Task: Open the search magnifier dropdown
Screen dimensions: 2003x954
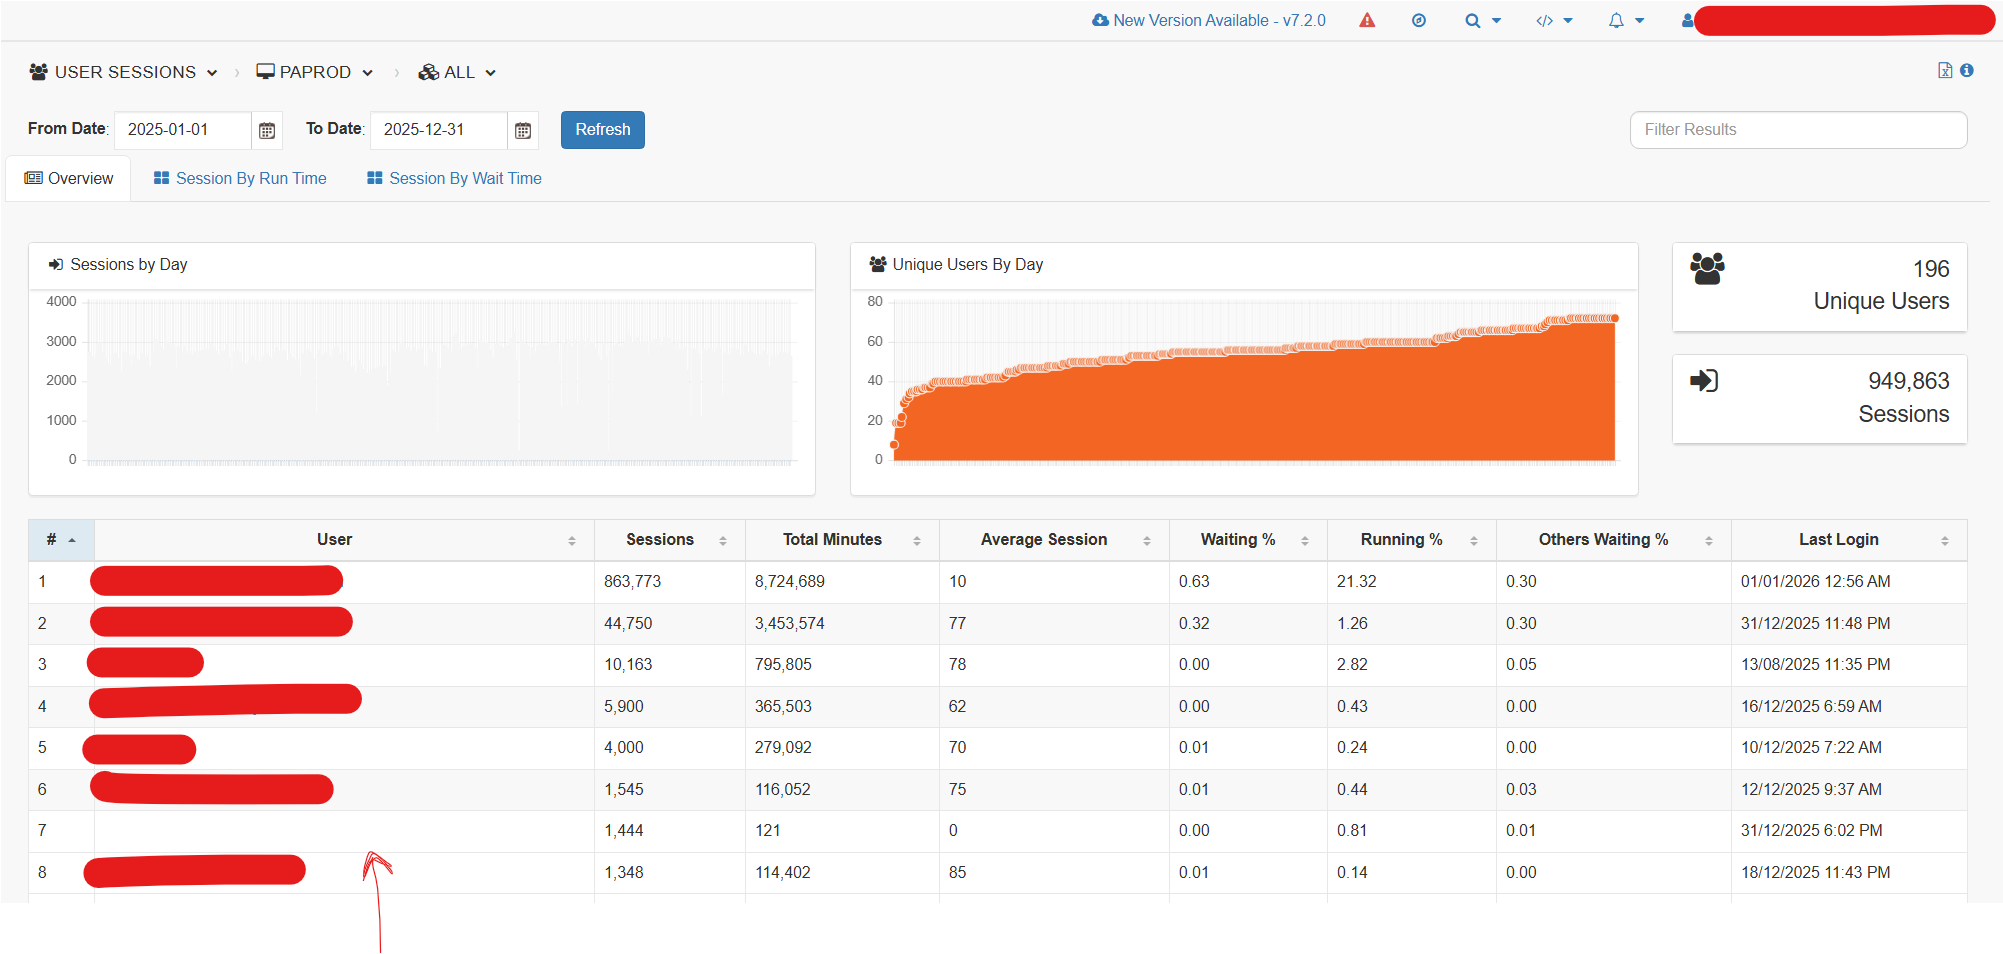Action: pos(1473,20)
